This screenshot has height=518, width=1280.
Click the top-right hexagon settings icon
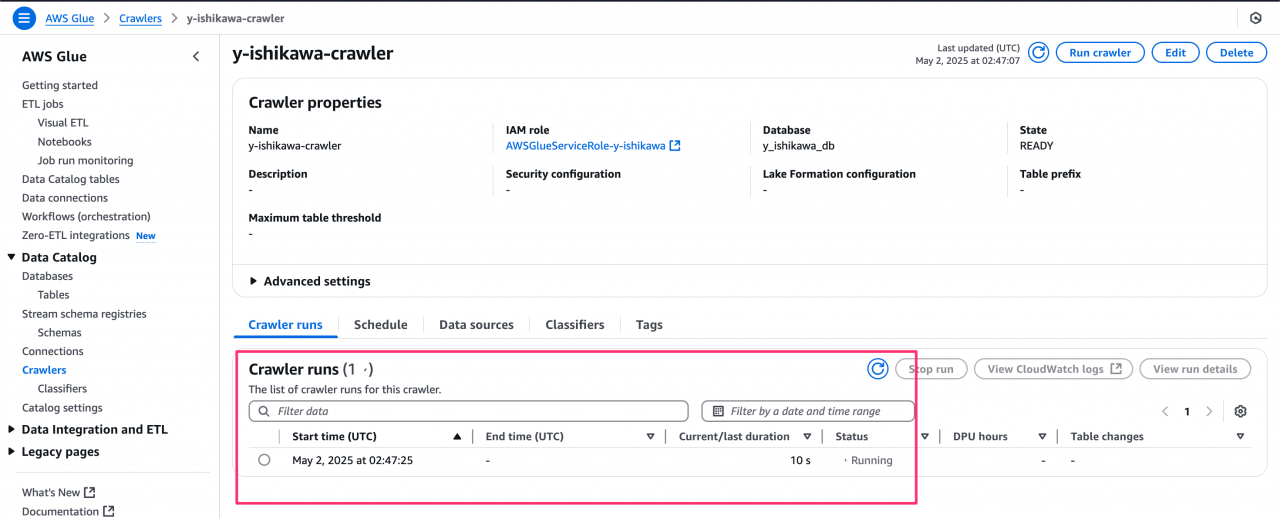(1256, 18)
